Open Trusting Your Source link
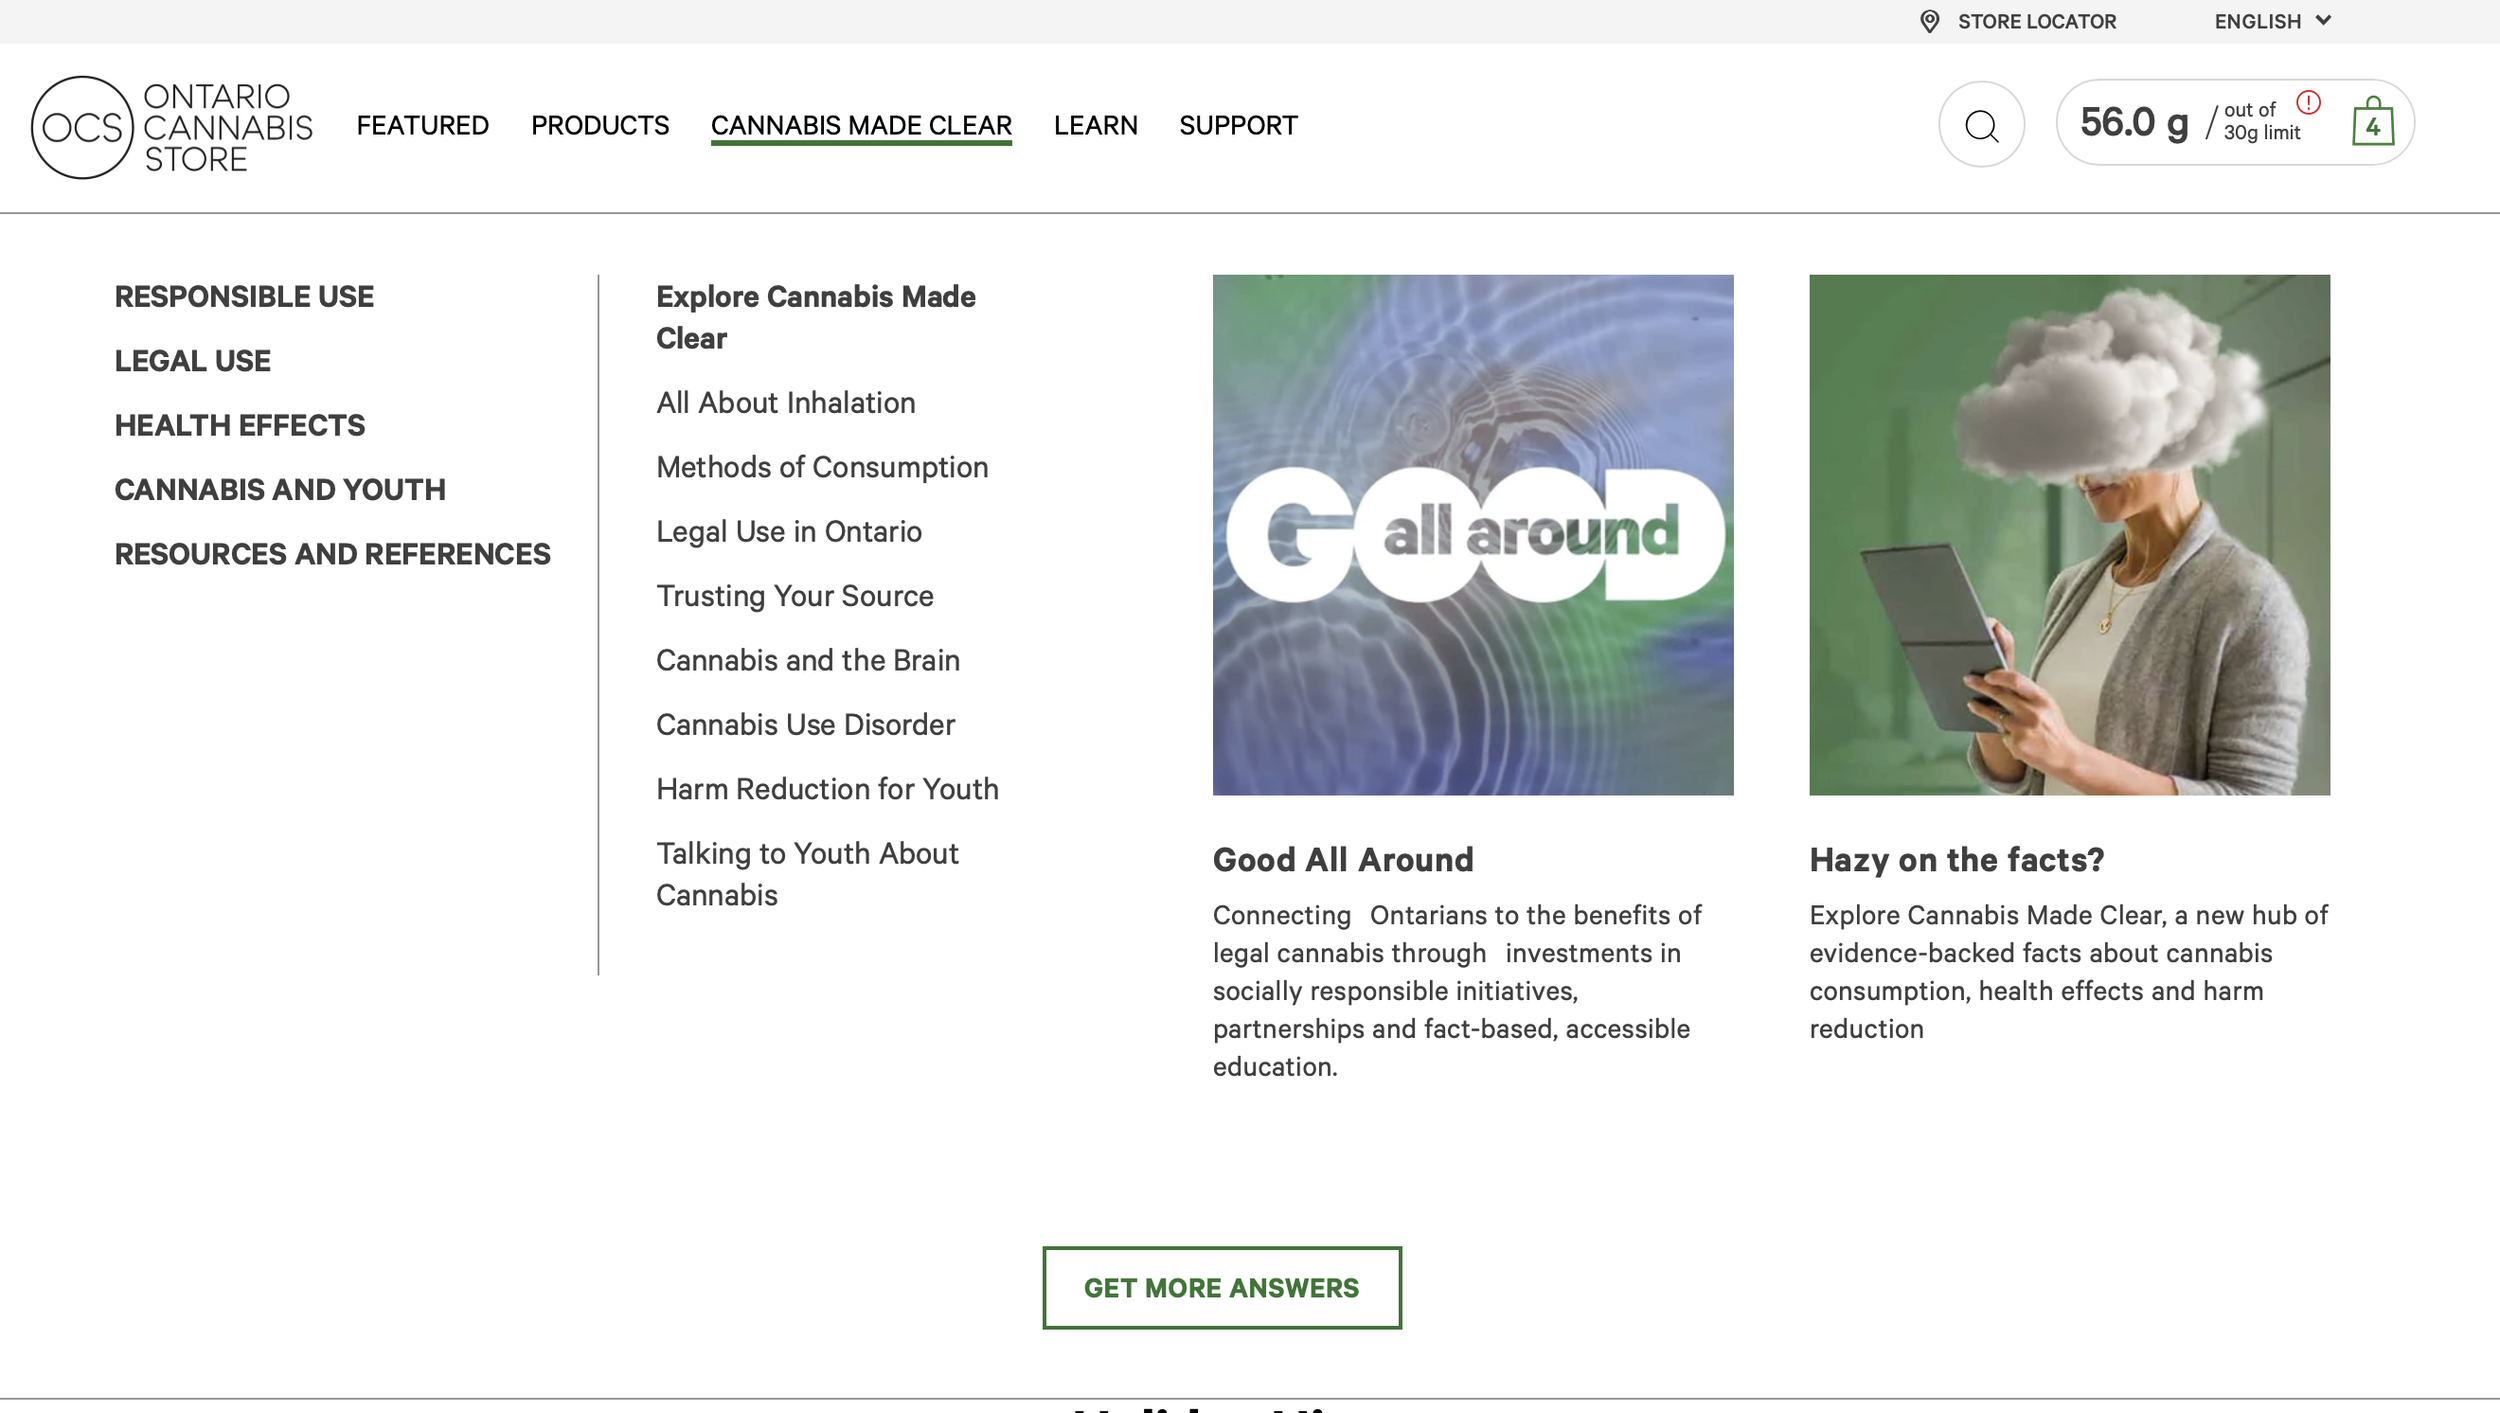The image size is (2500, 1413). point(794,596)
